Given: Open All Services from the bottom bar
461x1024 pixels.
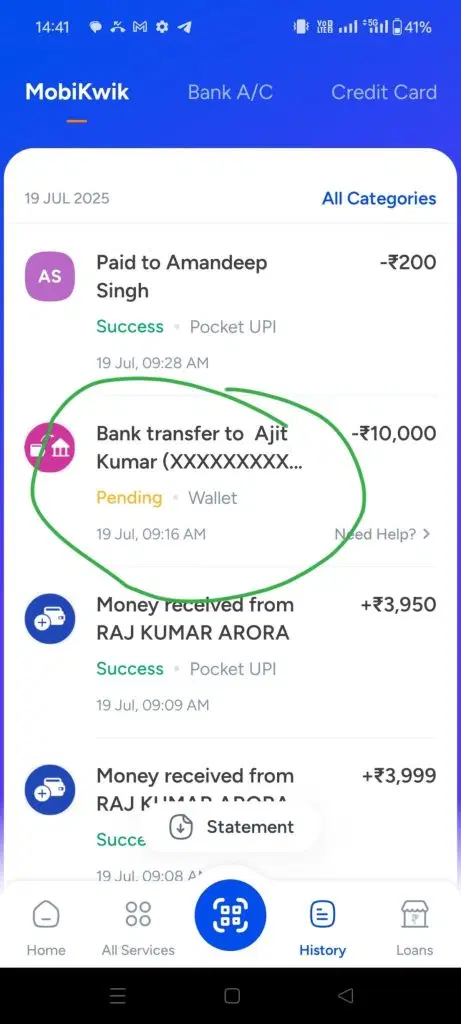Looking at the screenshot, I should tap(138, 928).
